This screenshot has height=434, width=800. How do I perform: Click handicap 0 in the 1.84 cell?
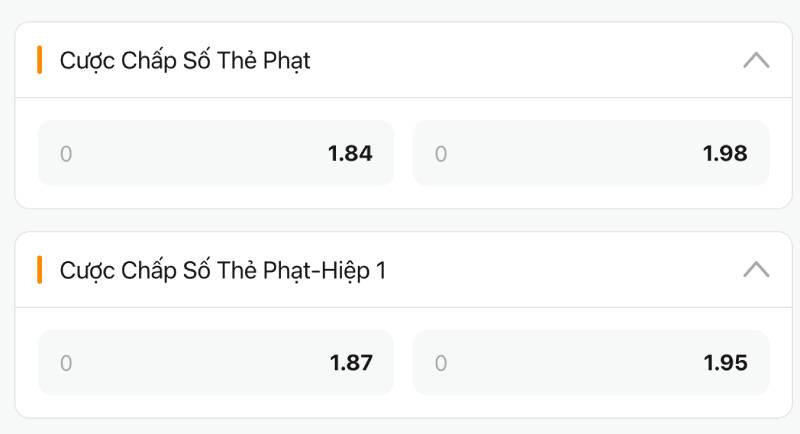coord(66,154)
